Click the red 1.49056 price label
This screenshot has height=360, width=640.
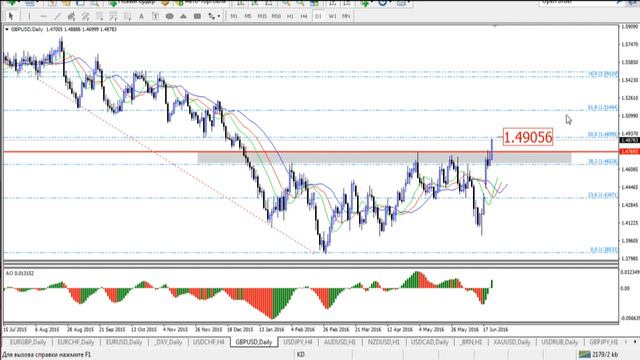[x=528, y=137]
